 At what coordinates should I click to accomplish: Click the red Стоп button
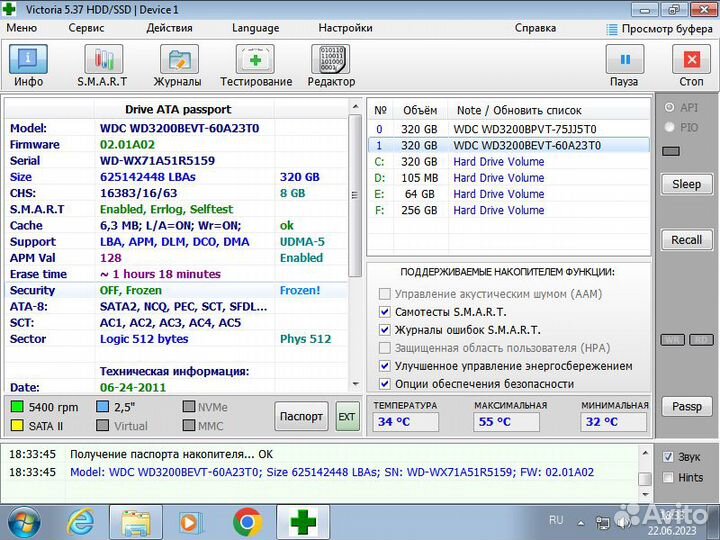pos(691,65)
